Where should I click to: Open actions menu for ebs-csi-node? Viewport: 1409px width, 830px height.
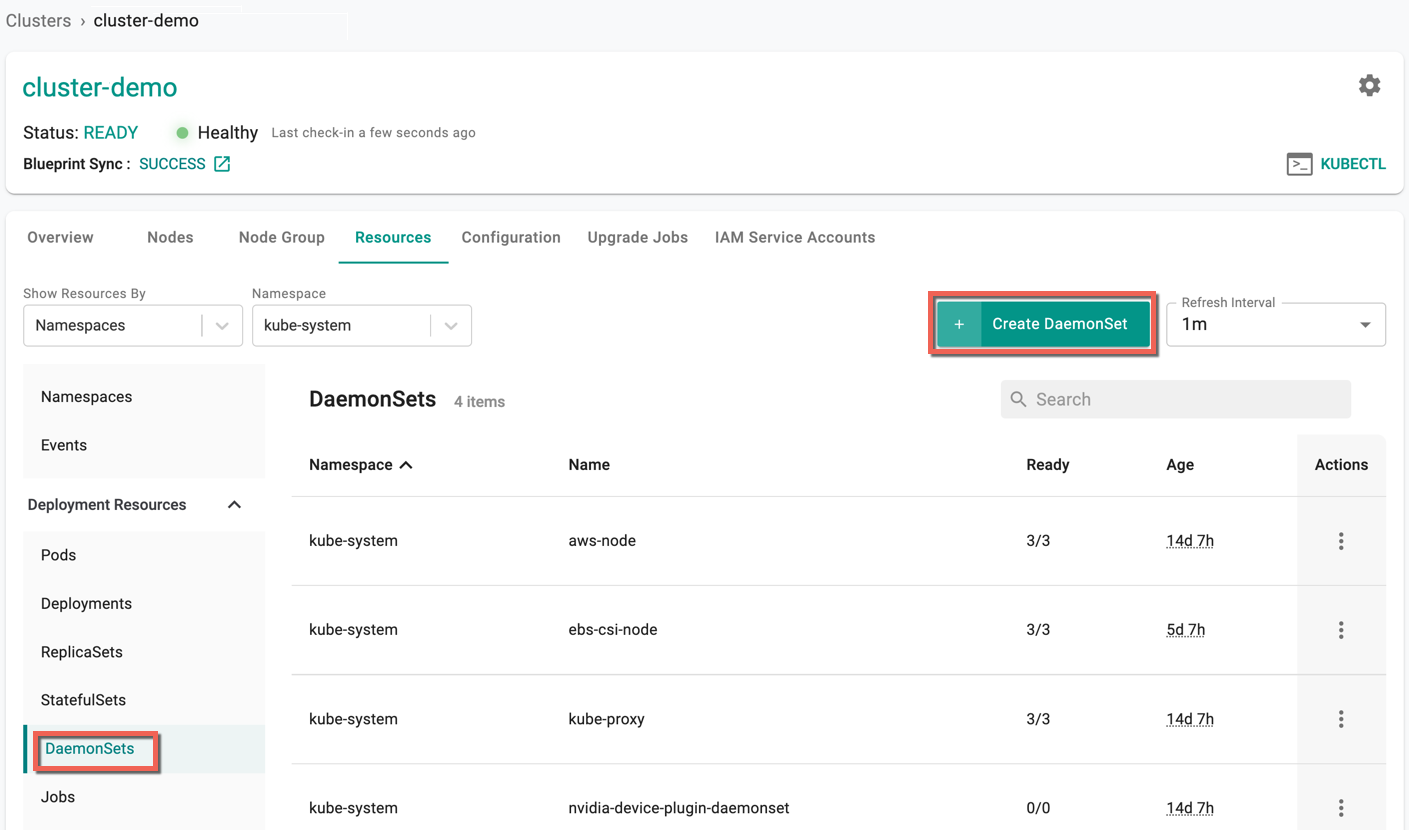1341,630
